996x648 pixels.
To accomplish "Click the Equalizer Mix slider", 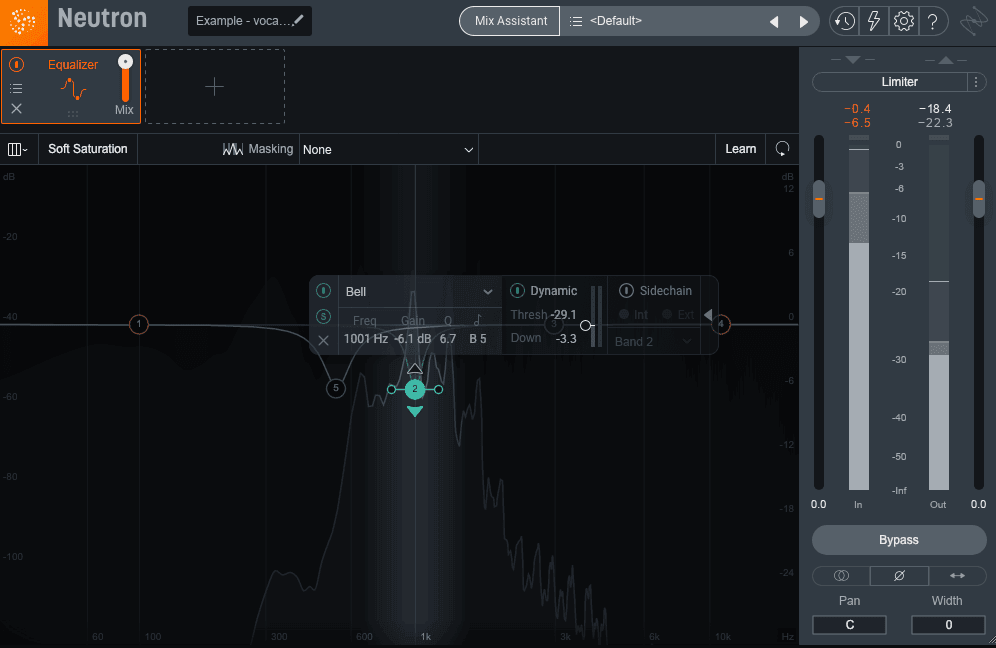I will (x=125, y=79).
